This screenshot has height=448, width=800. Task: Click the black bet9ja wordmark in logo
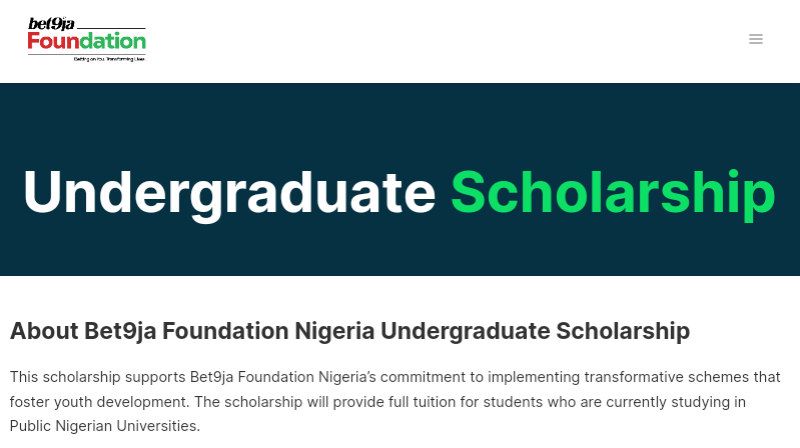point(52,24)
